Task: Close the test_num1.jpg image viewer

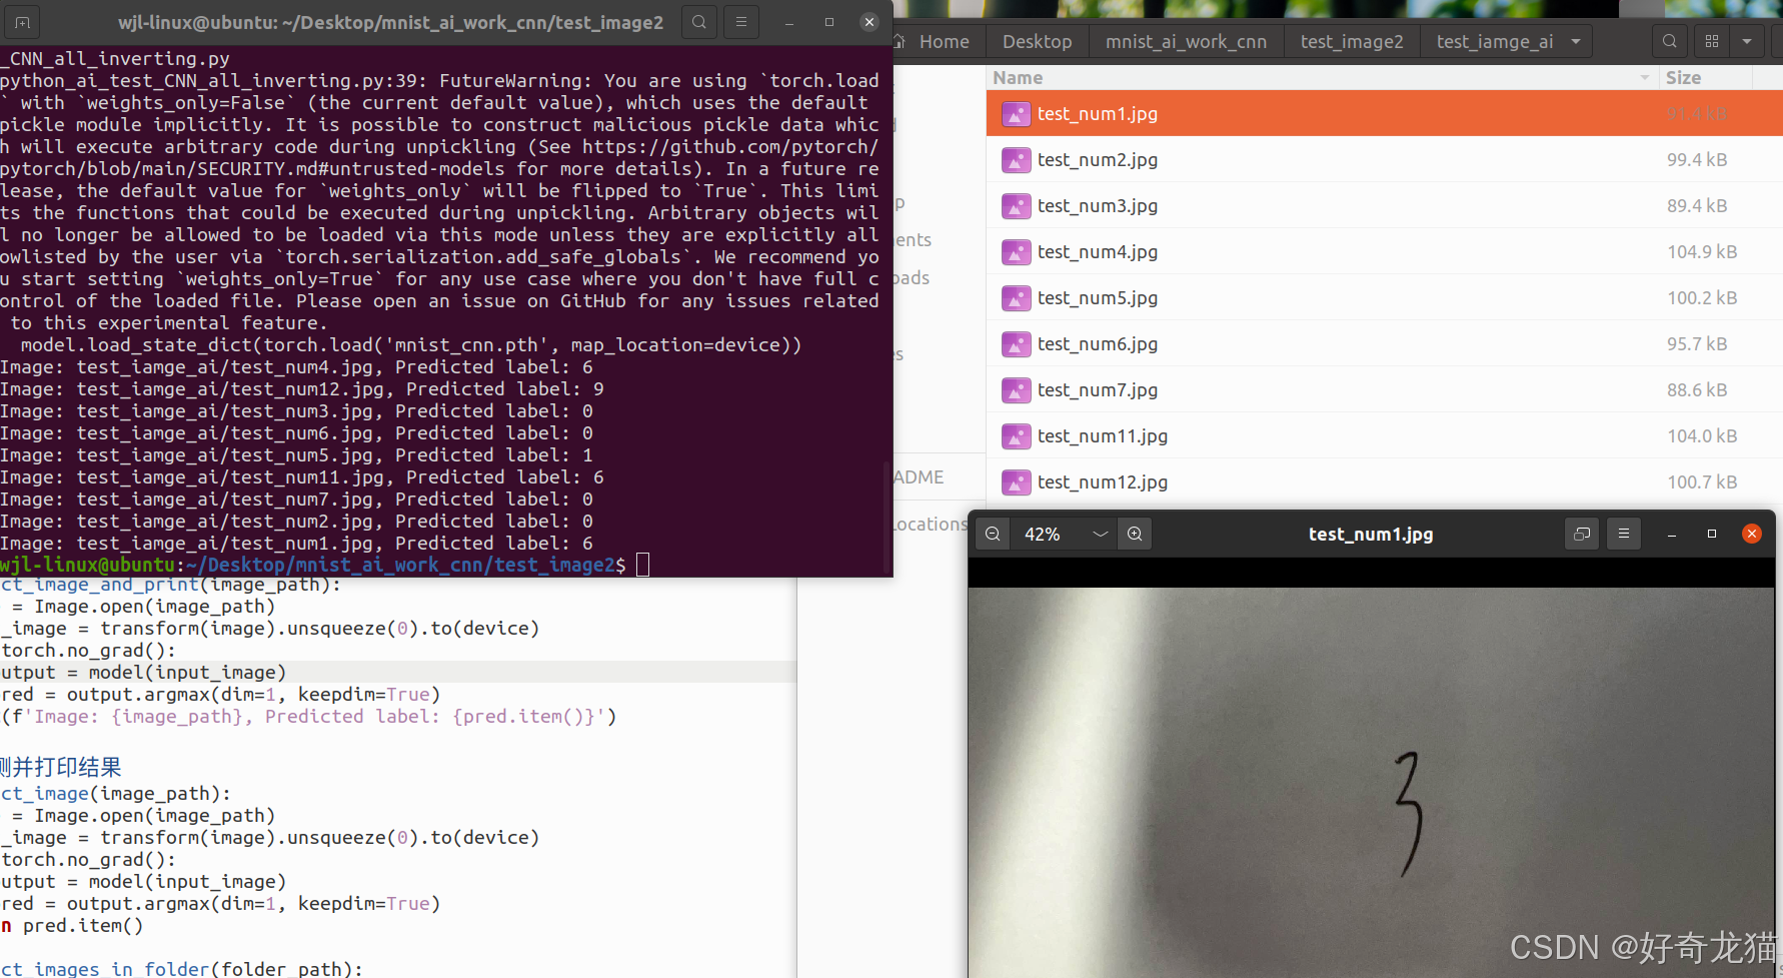Action: tap(1752, 534)
